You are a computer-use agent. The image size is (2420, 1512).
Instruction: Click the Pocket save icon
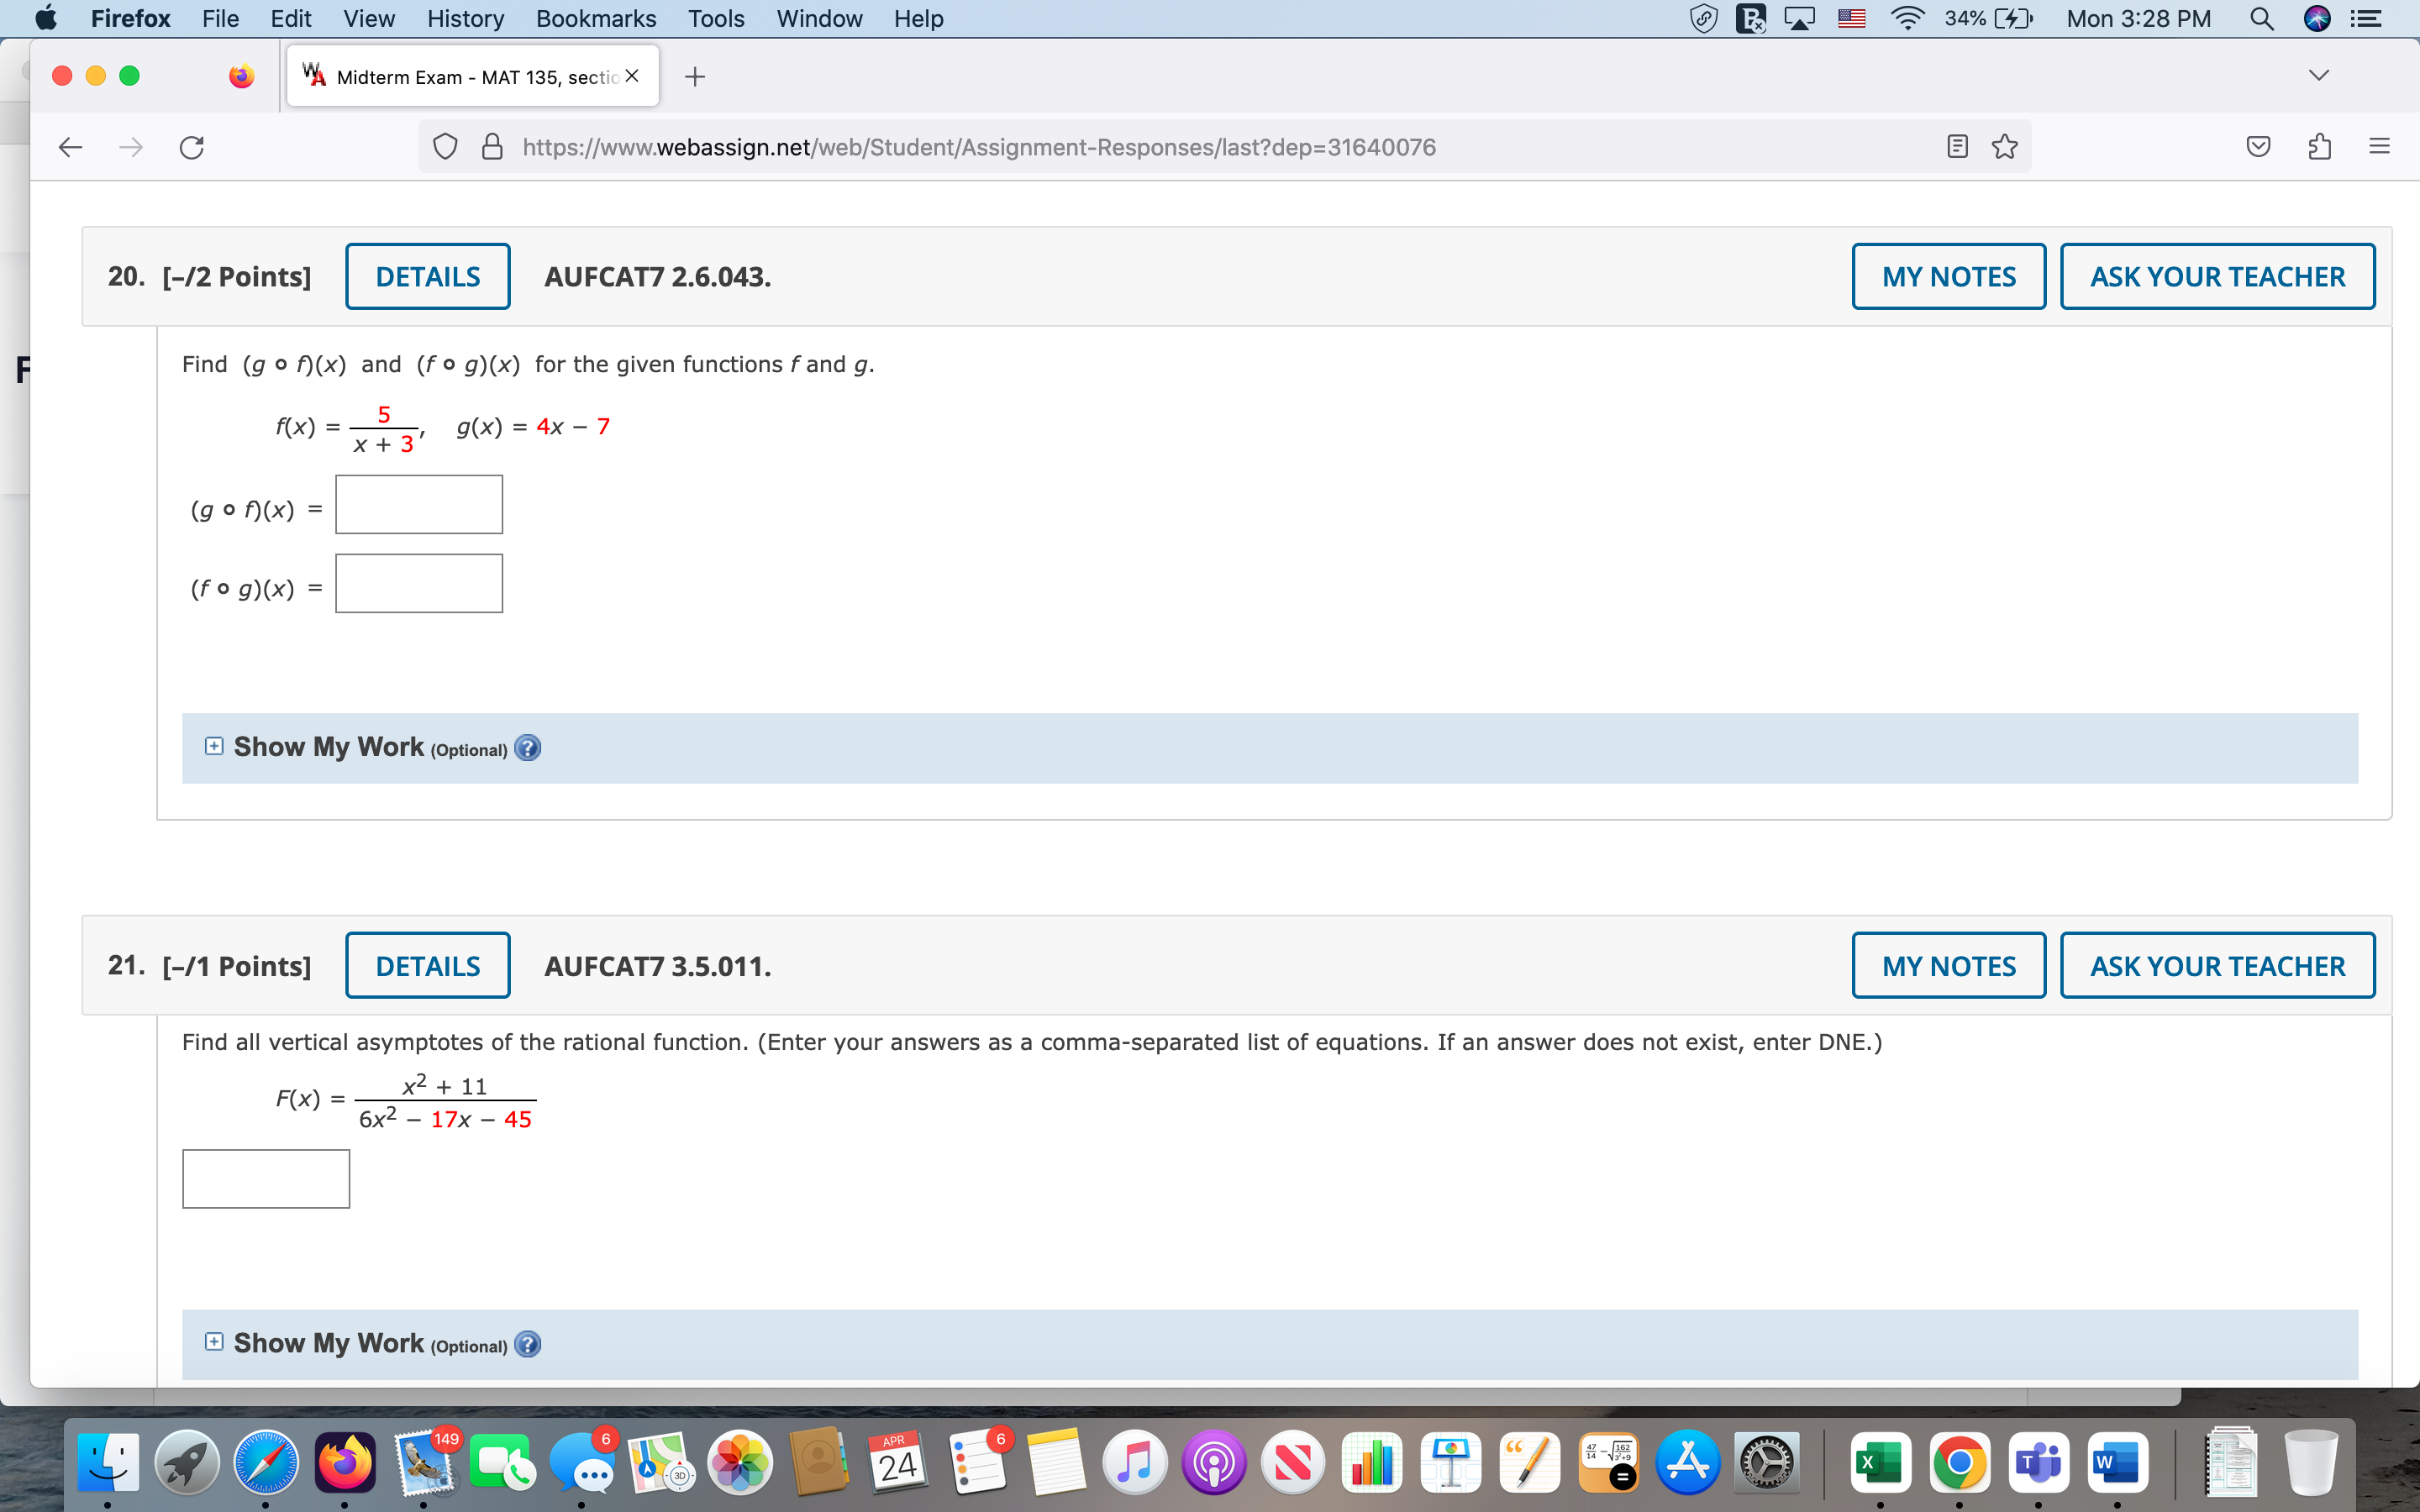[2258, 147]
